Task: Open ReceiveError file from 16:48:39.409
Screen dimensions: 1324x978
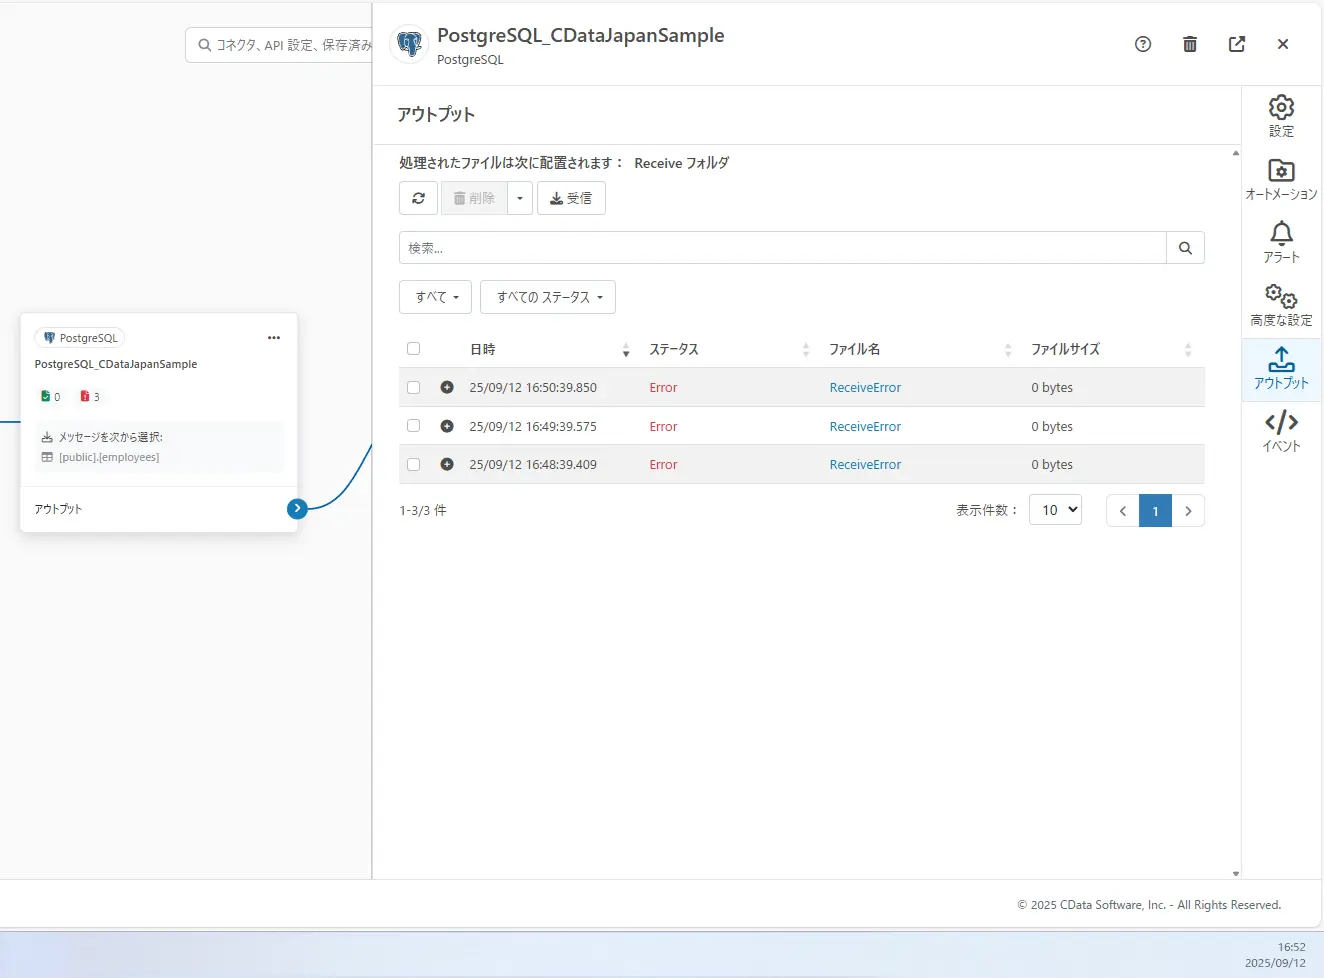Action: coord(865,465)
